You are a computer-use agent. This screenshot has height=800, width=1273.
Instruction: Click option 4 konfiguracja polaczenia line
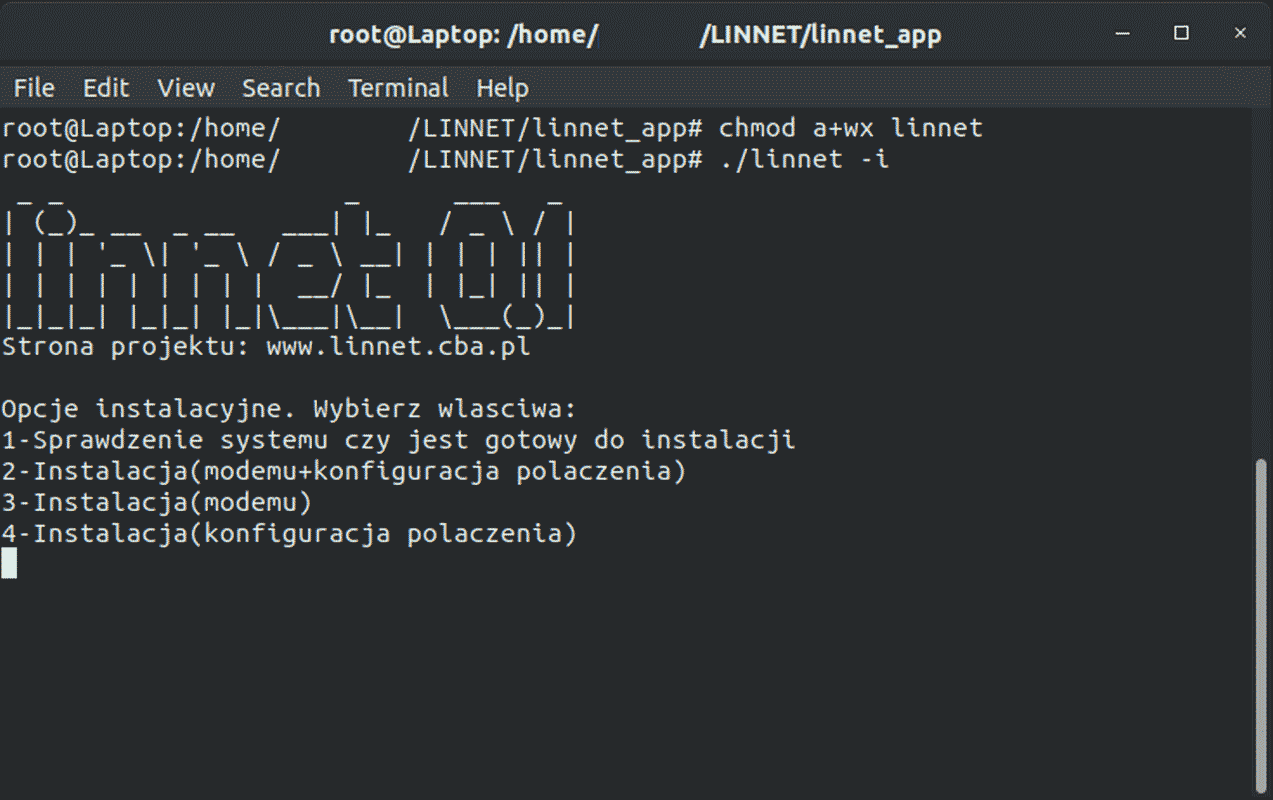tap(289, 533)
